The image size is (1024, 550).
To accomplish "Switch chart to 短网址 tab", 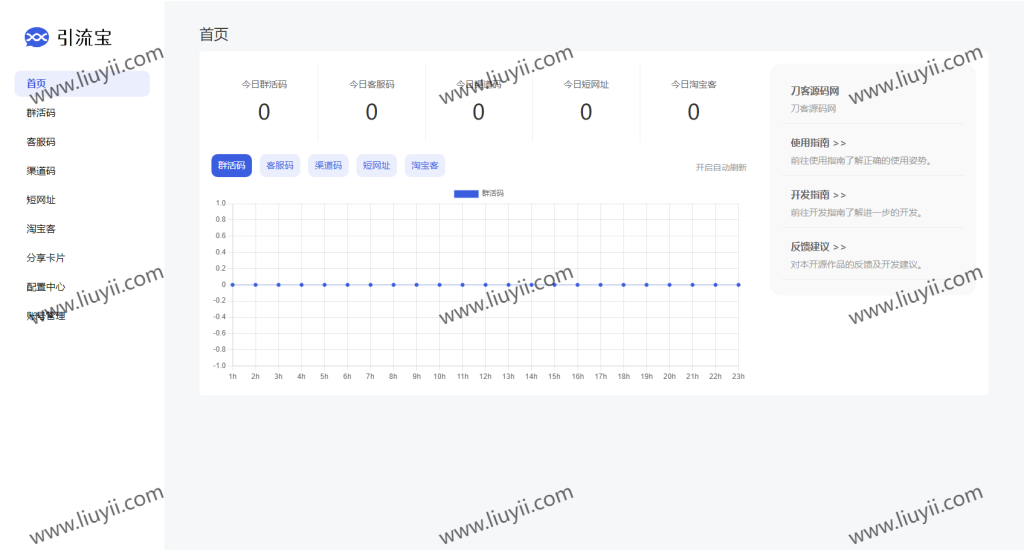I will [x=376, y=165].
